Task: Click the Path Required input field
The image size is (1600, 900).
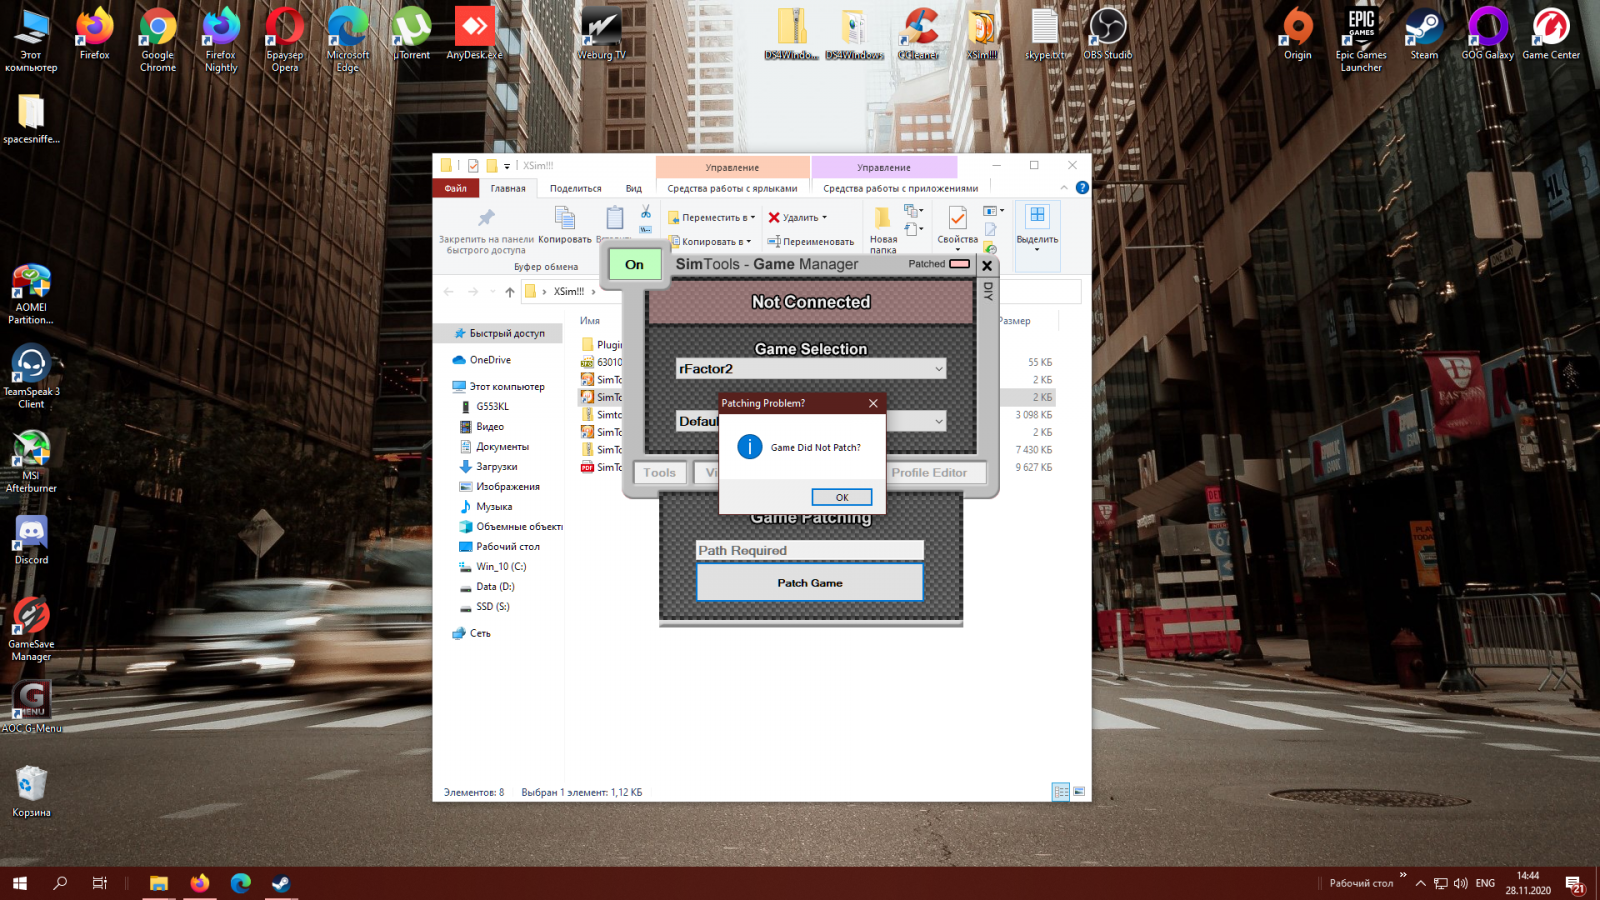Action: tap(809, 551)
